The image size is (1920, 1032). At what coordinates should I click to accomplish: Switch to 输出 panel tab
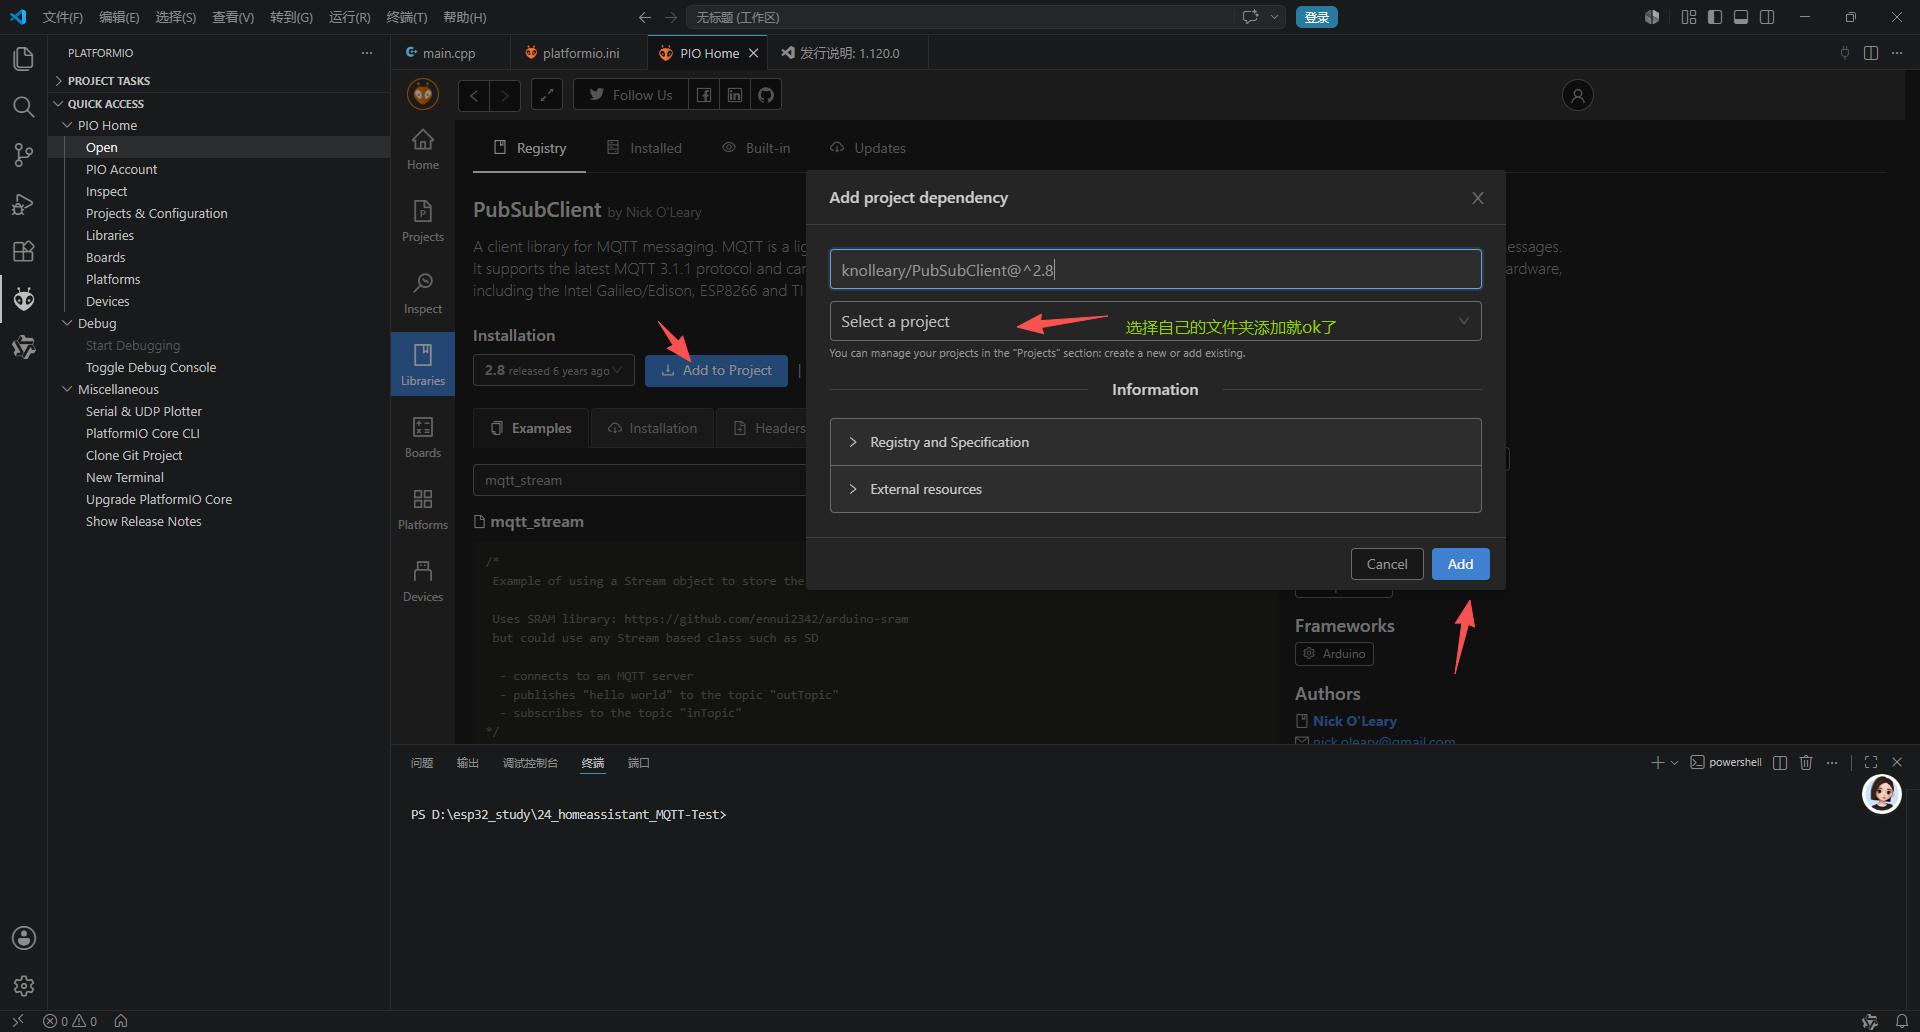coord(468,763)
